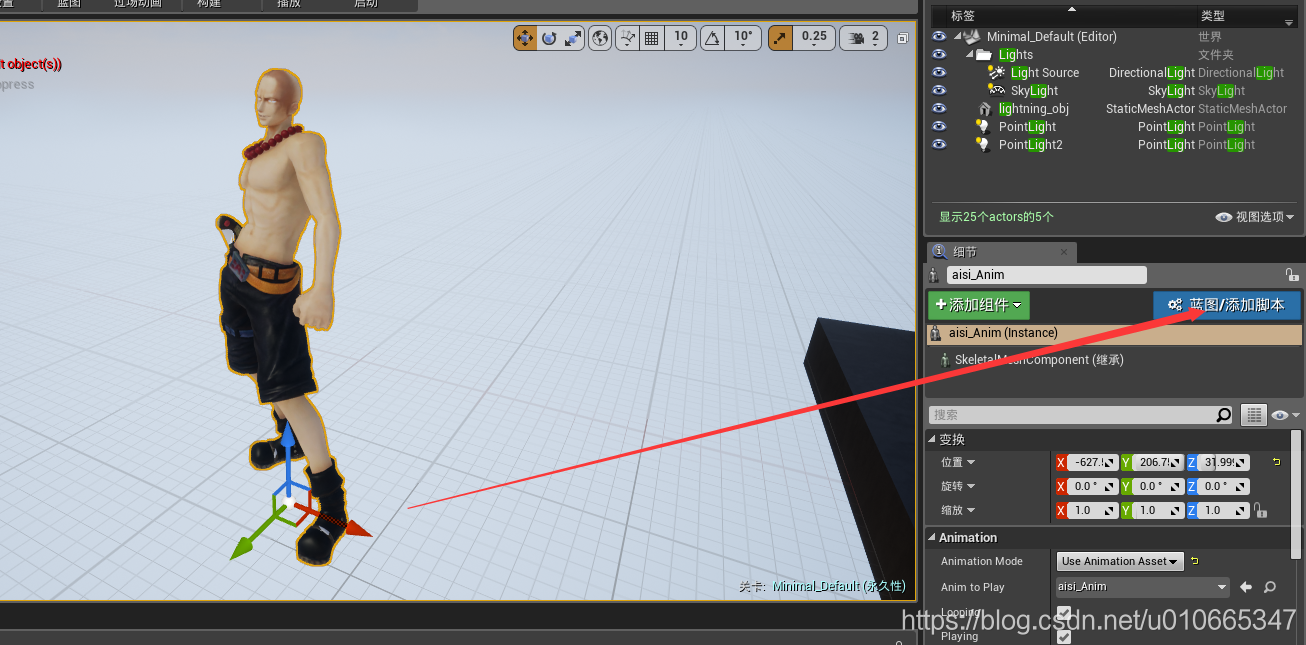Open scale snap 0.25 dropdown
The image size is (1306, 645).
tap(815, 38)
